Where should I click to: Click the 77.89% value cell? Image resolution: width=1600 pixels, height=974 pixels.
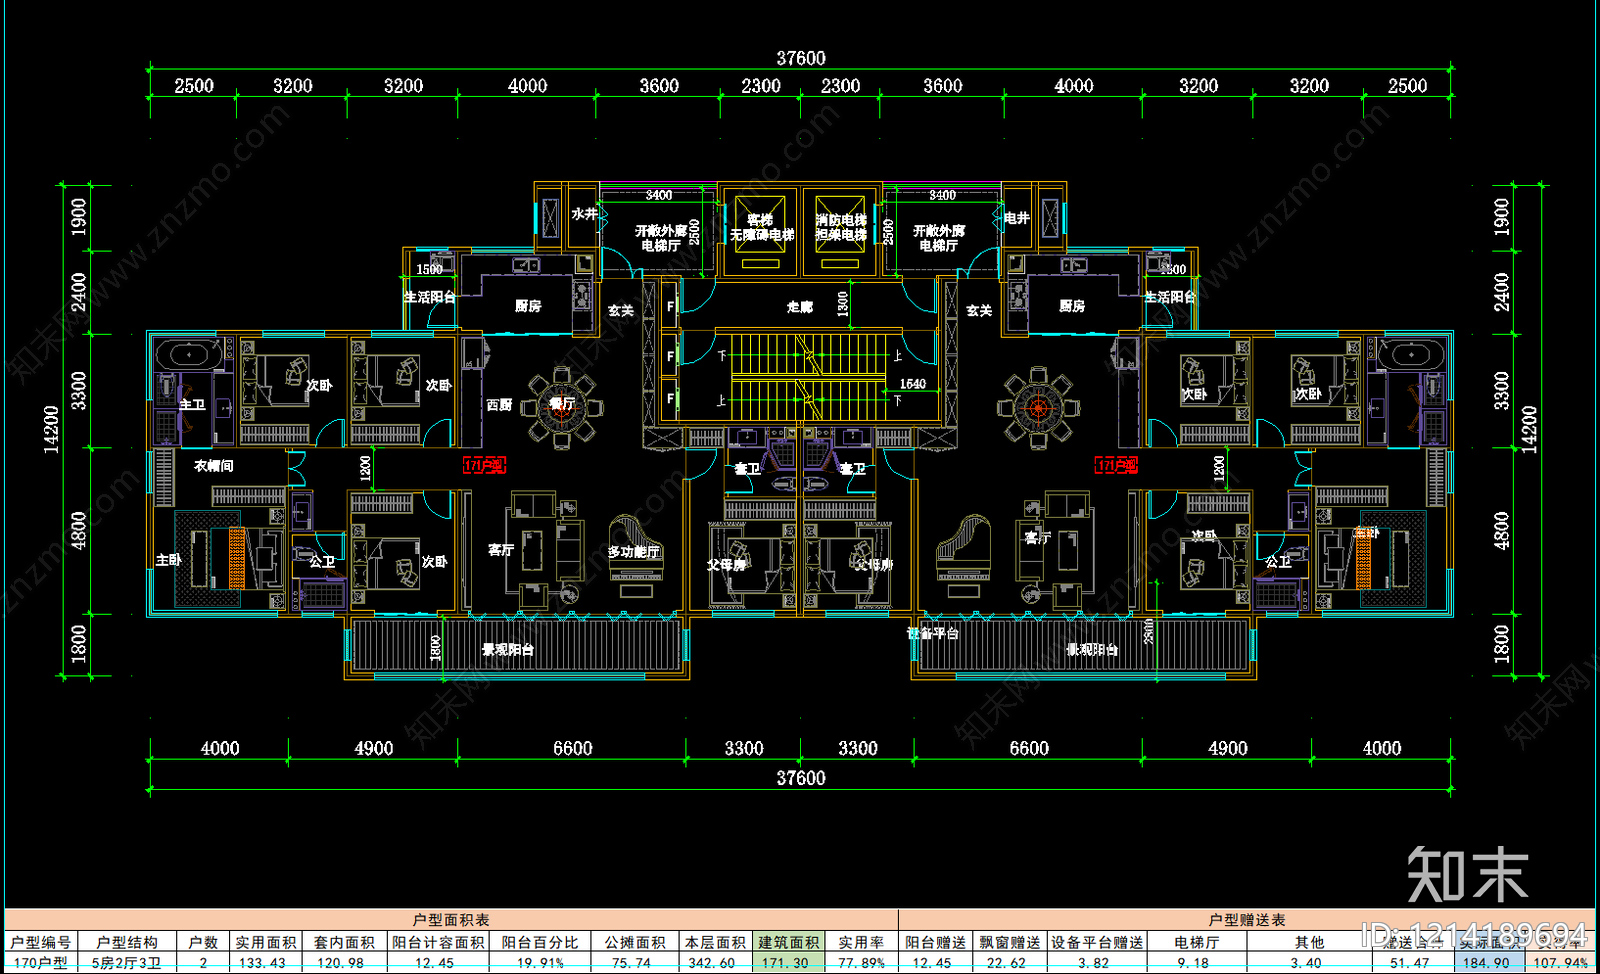[x=862, y=963]
